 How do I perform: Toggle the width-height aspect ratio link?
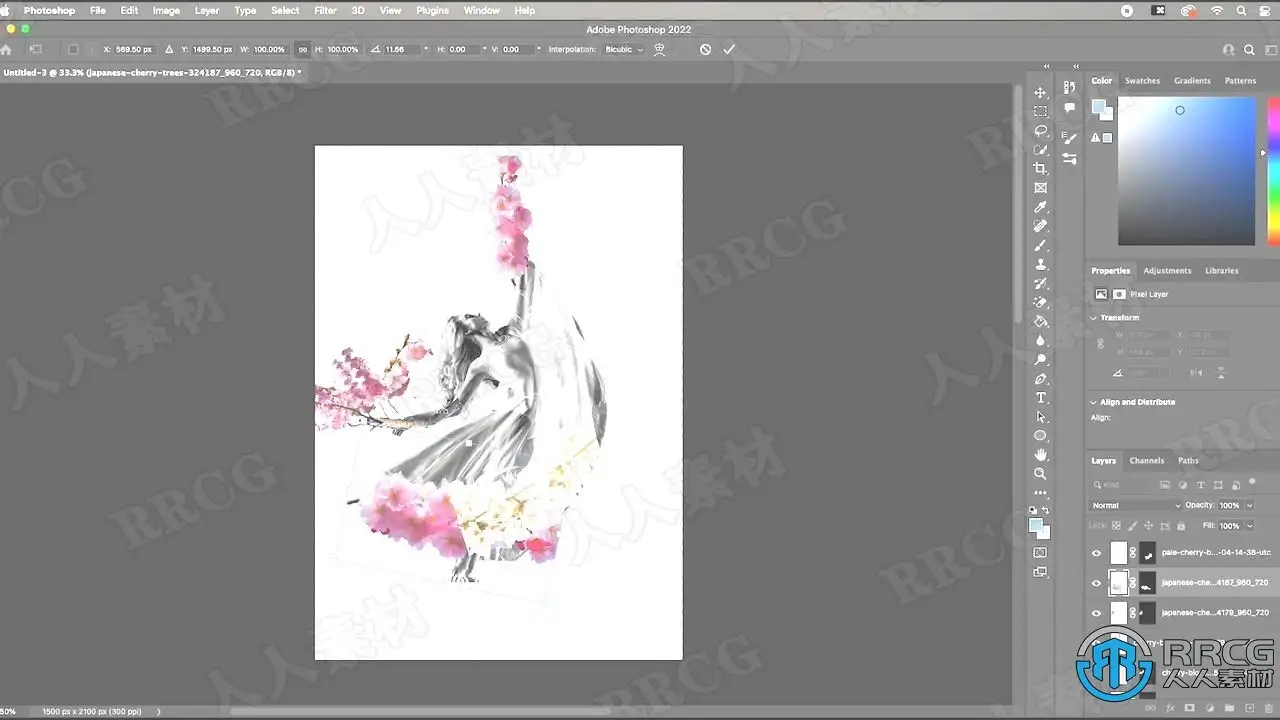pyautogui.click(x=303, y=49)
